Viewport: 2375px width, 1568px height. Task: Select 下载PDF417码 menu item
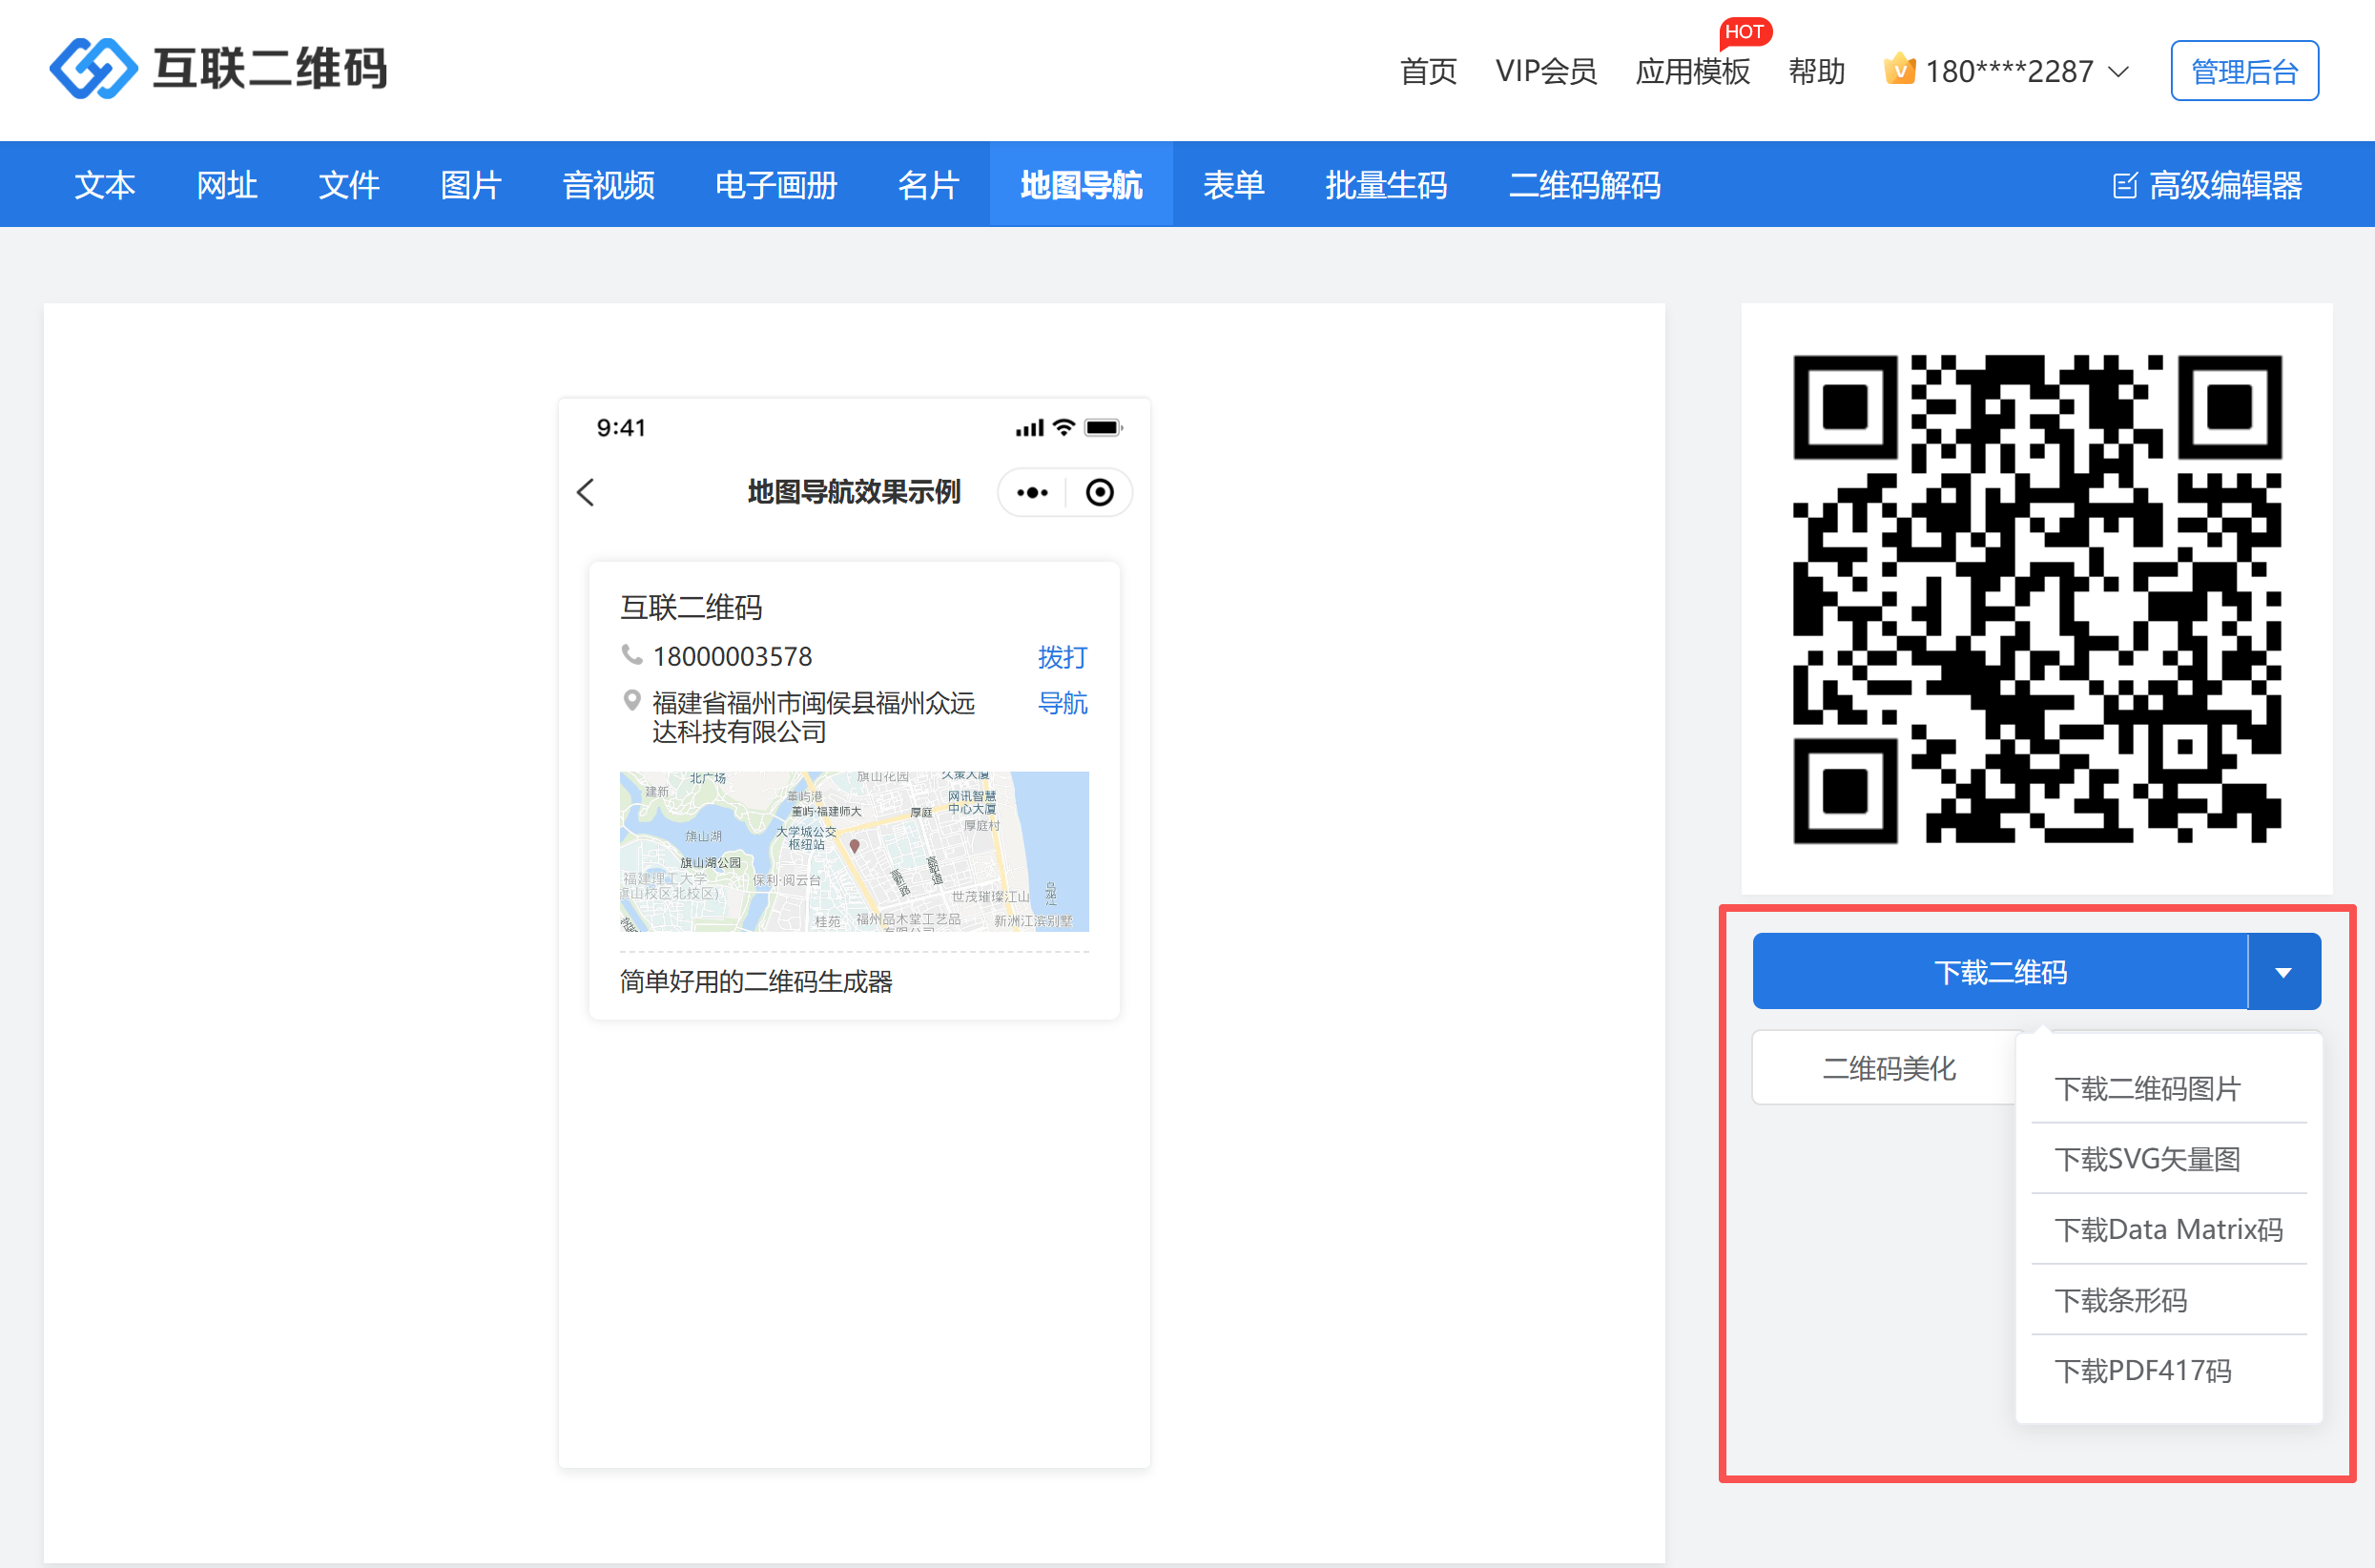coord(2142,1370)
